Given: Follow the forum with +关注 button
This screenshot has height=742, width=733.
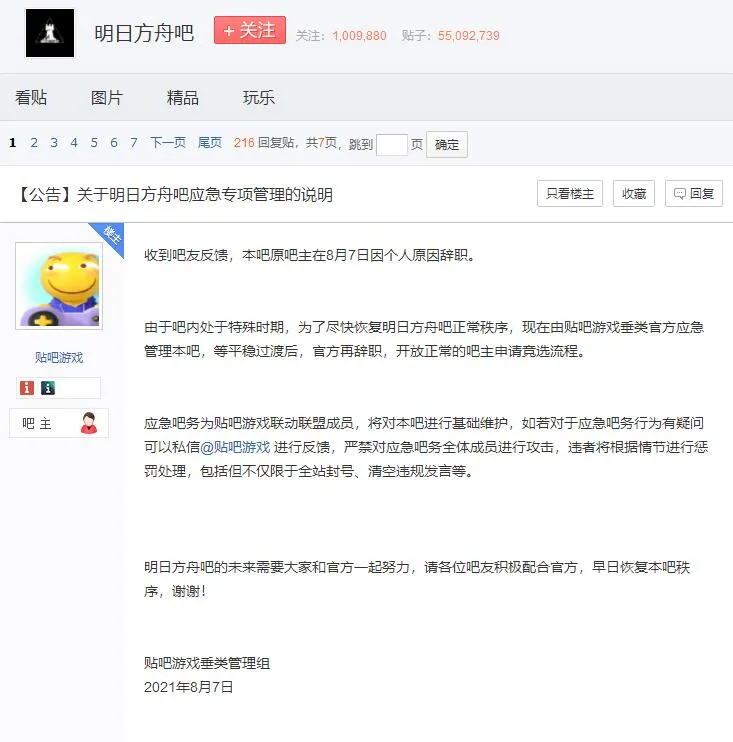Looking at the screenshot, I should click(250, 30).
